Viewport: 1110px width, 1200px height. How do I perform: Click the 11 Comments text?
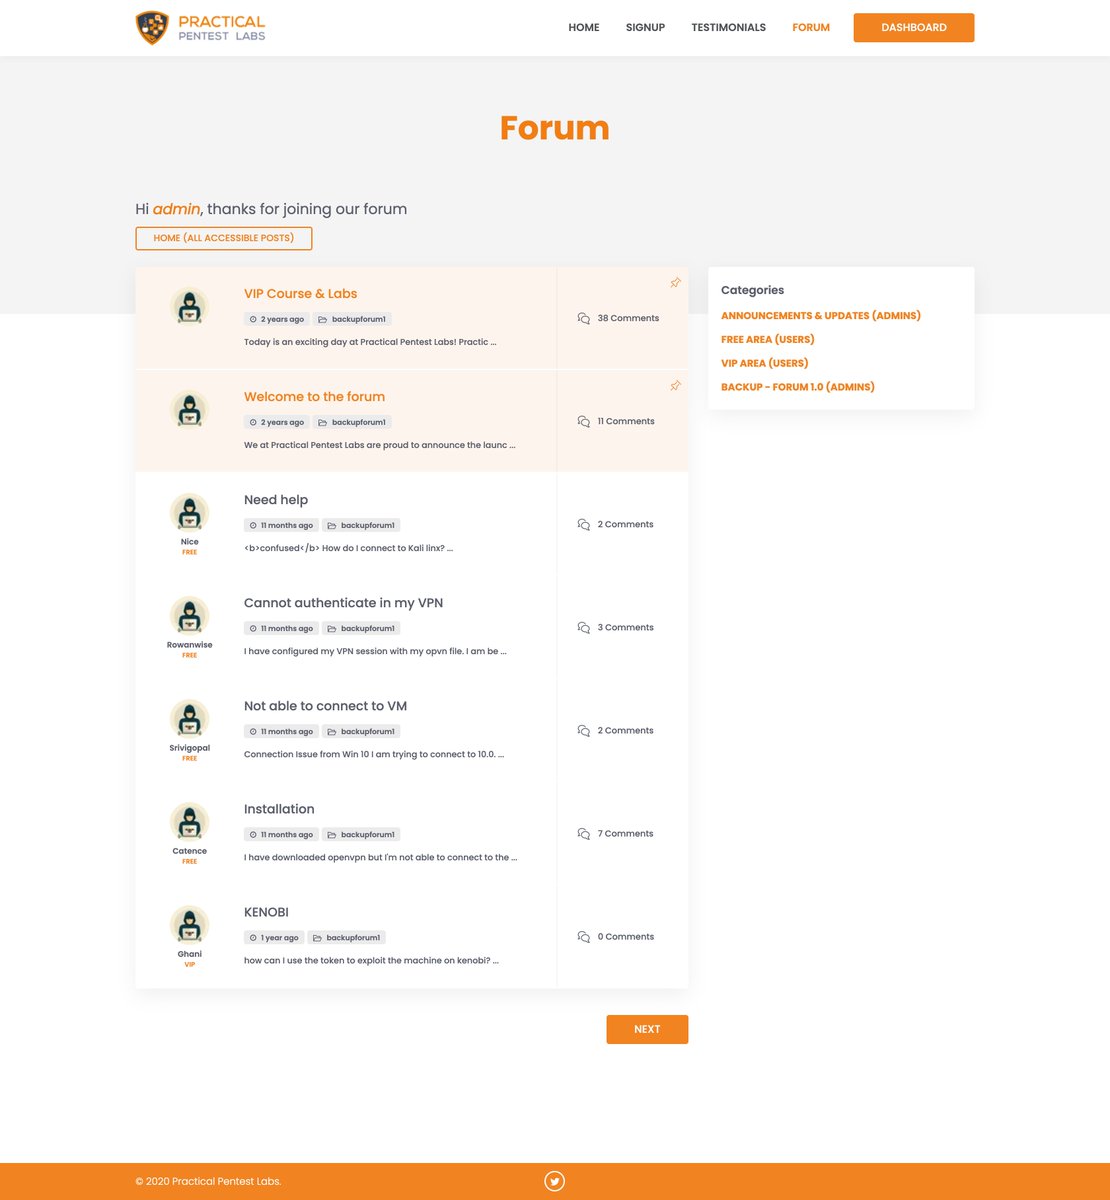(x=626, y=421)
